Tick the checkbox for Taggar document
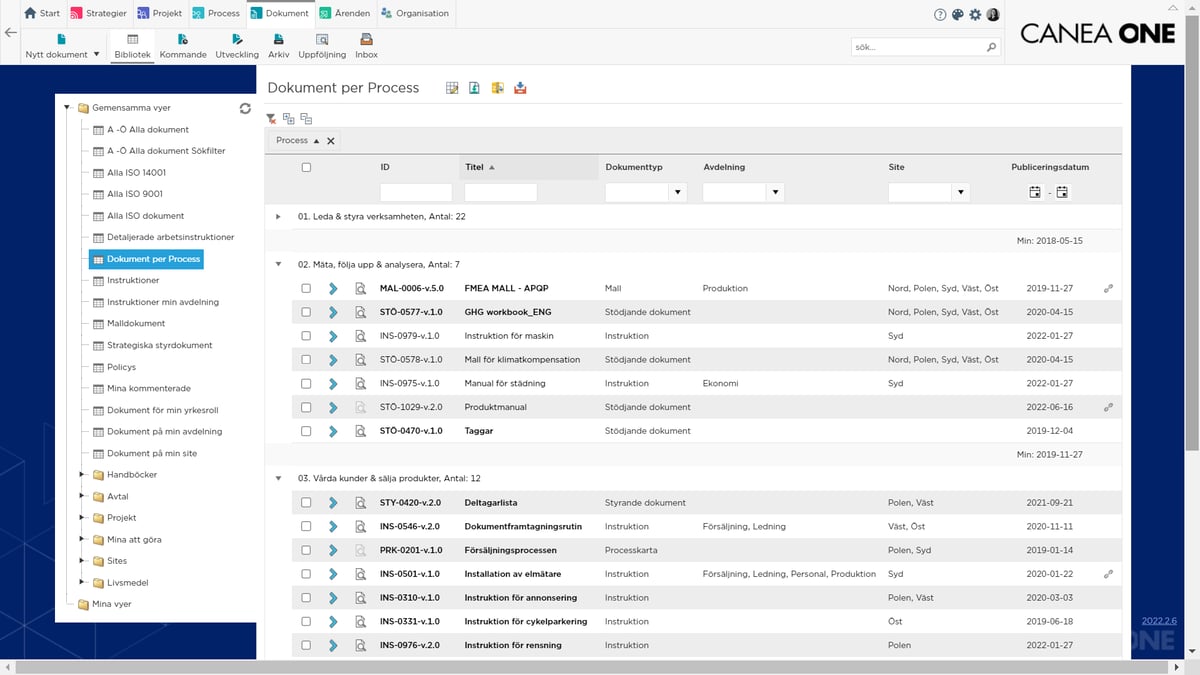1200x675 pixels. point(306,431)
